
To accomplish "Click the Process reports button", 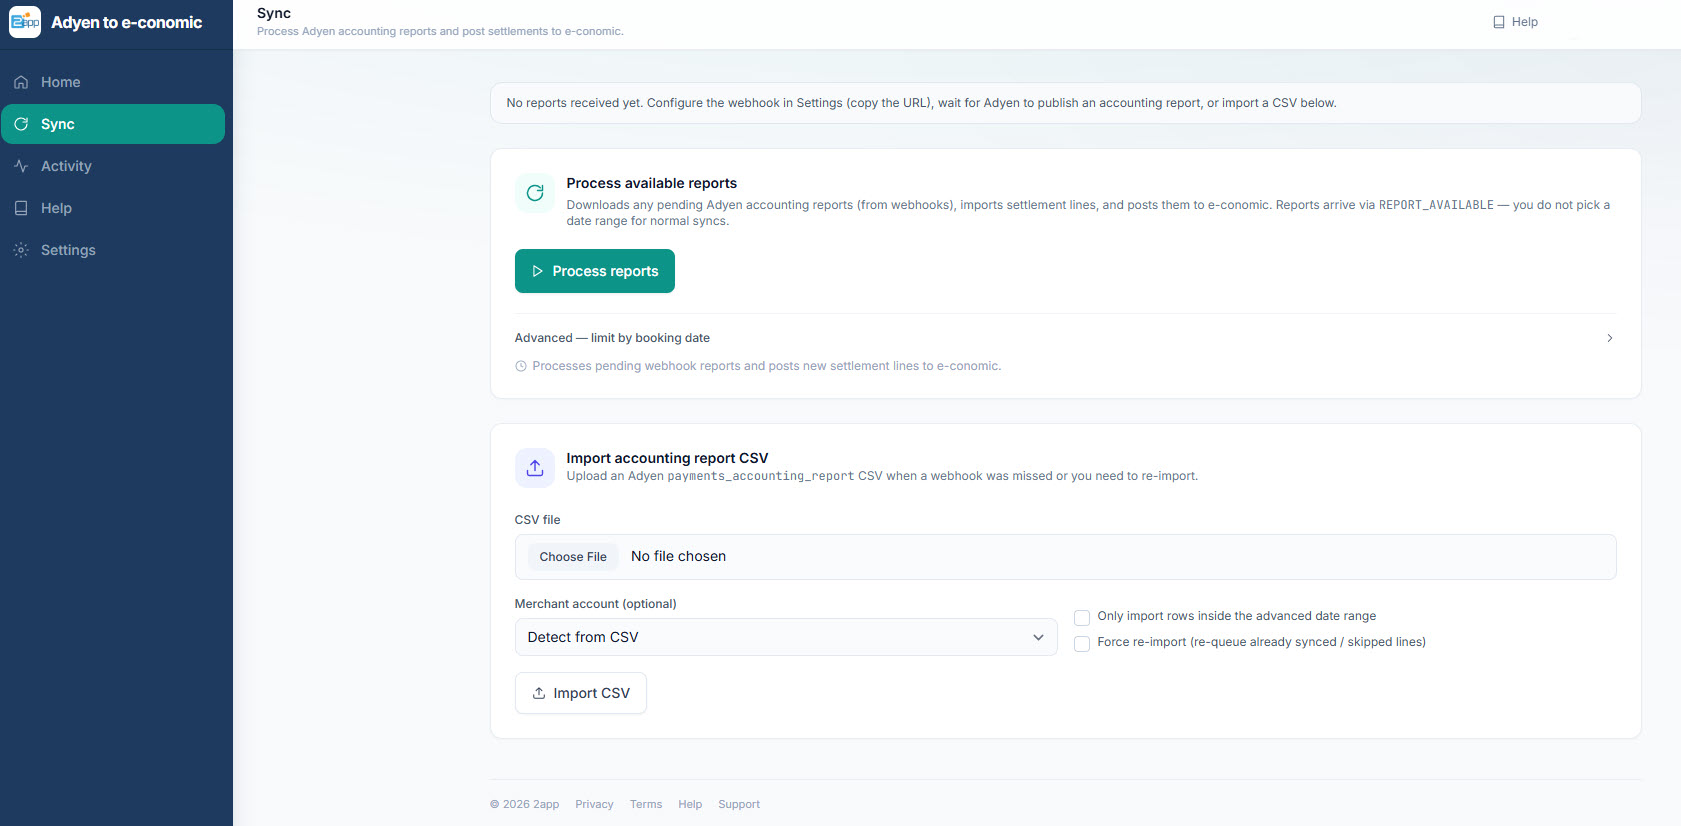I will (x=595, y=271).
